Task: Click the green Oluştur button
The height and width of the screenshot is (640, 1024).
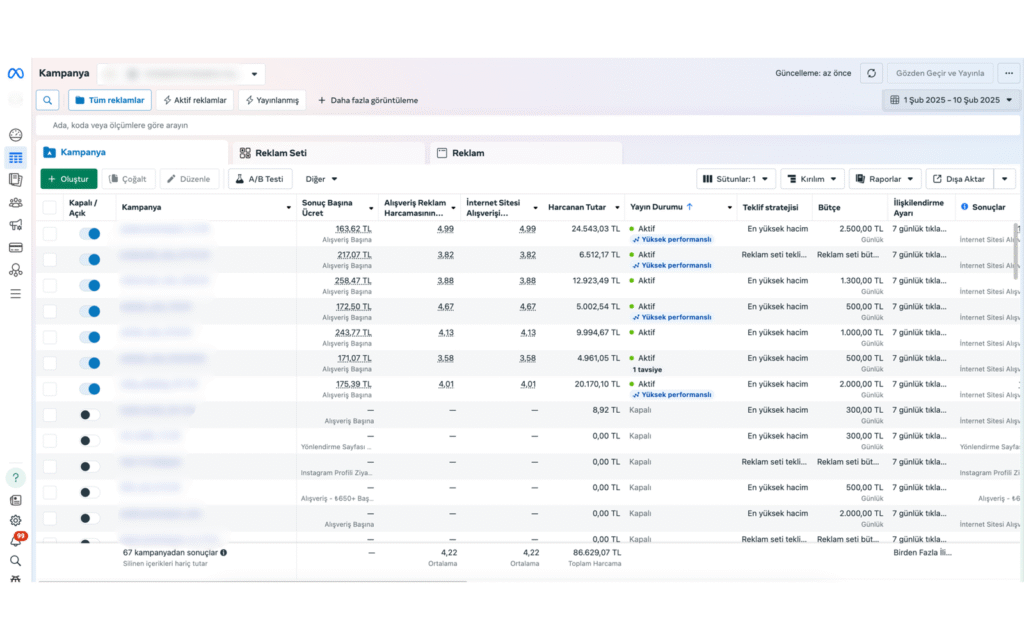Action: click(x=68, y=179)
